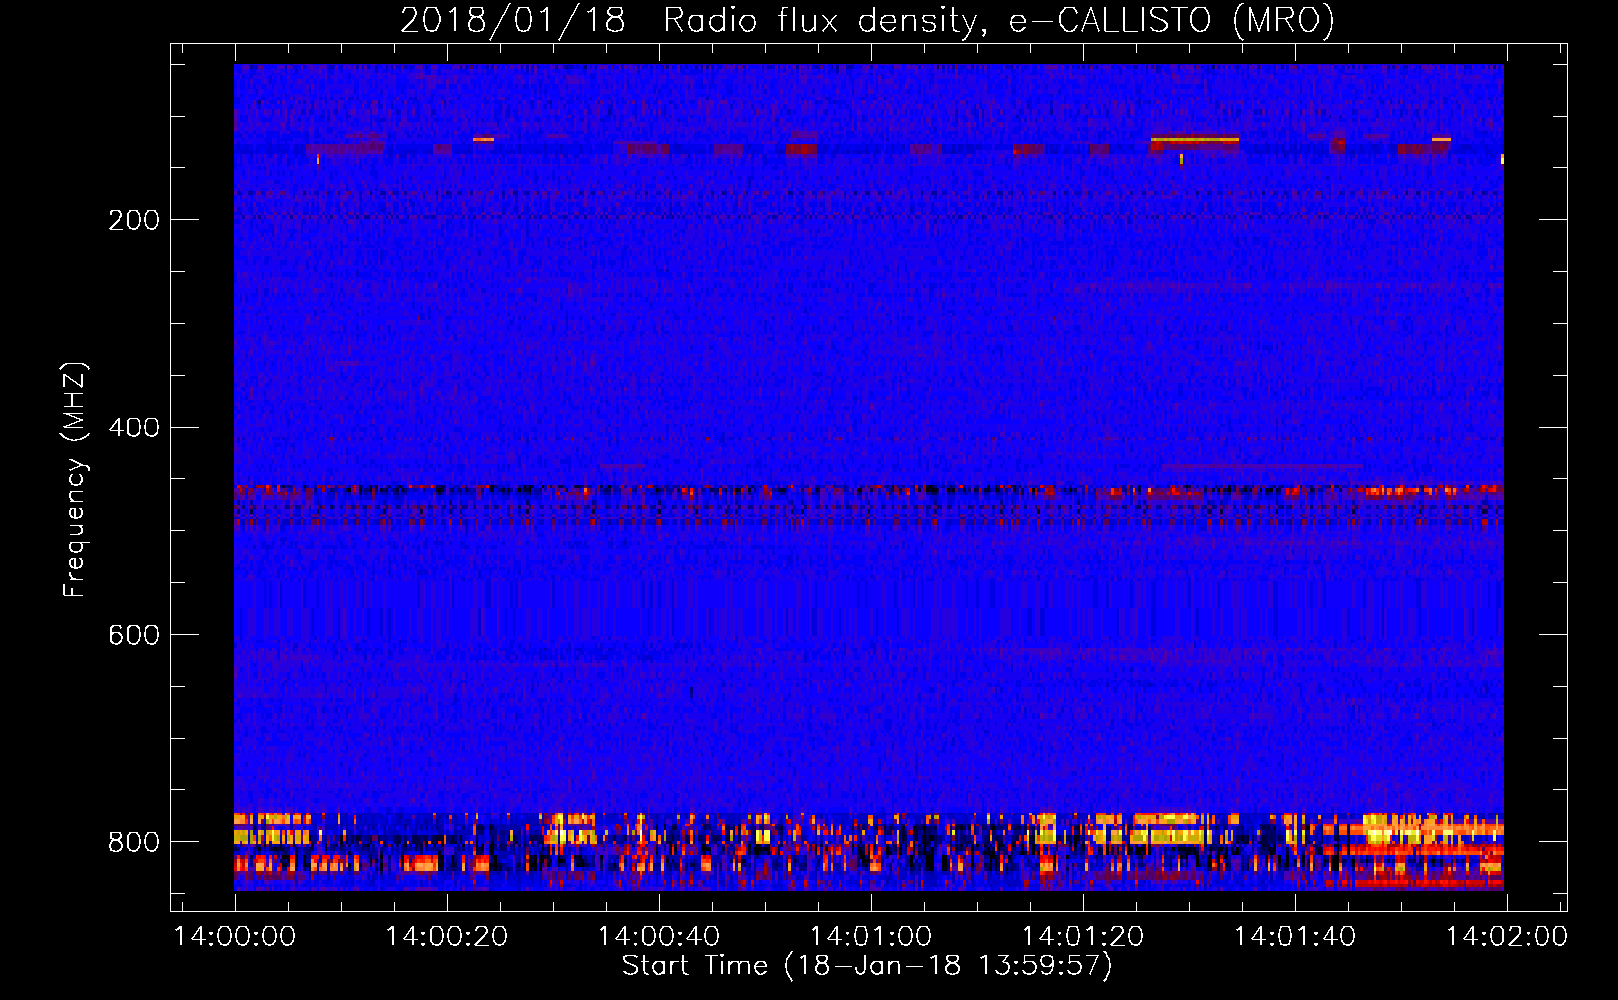Click the 14:00:40 time label
Screen dimensions: 1618x1000
[x=659, y=936]
